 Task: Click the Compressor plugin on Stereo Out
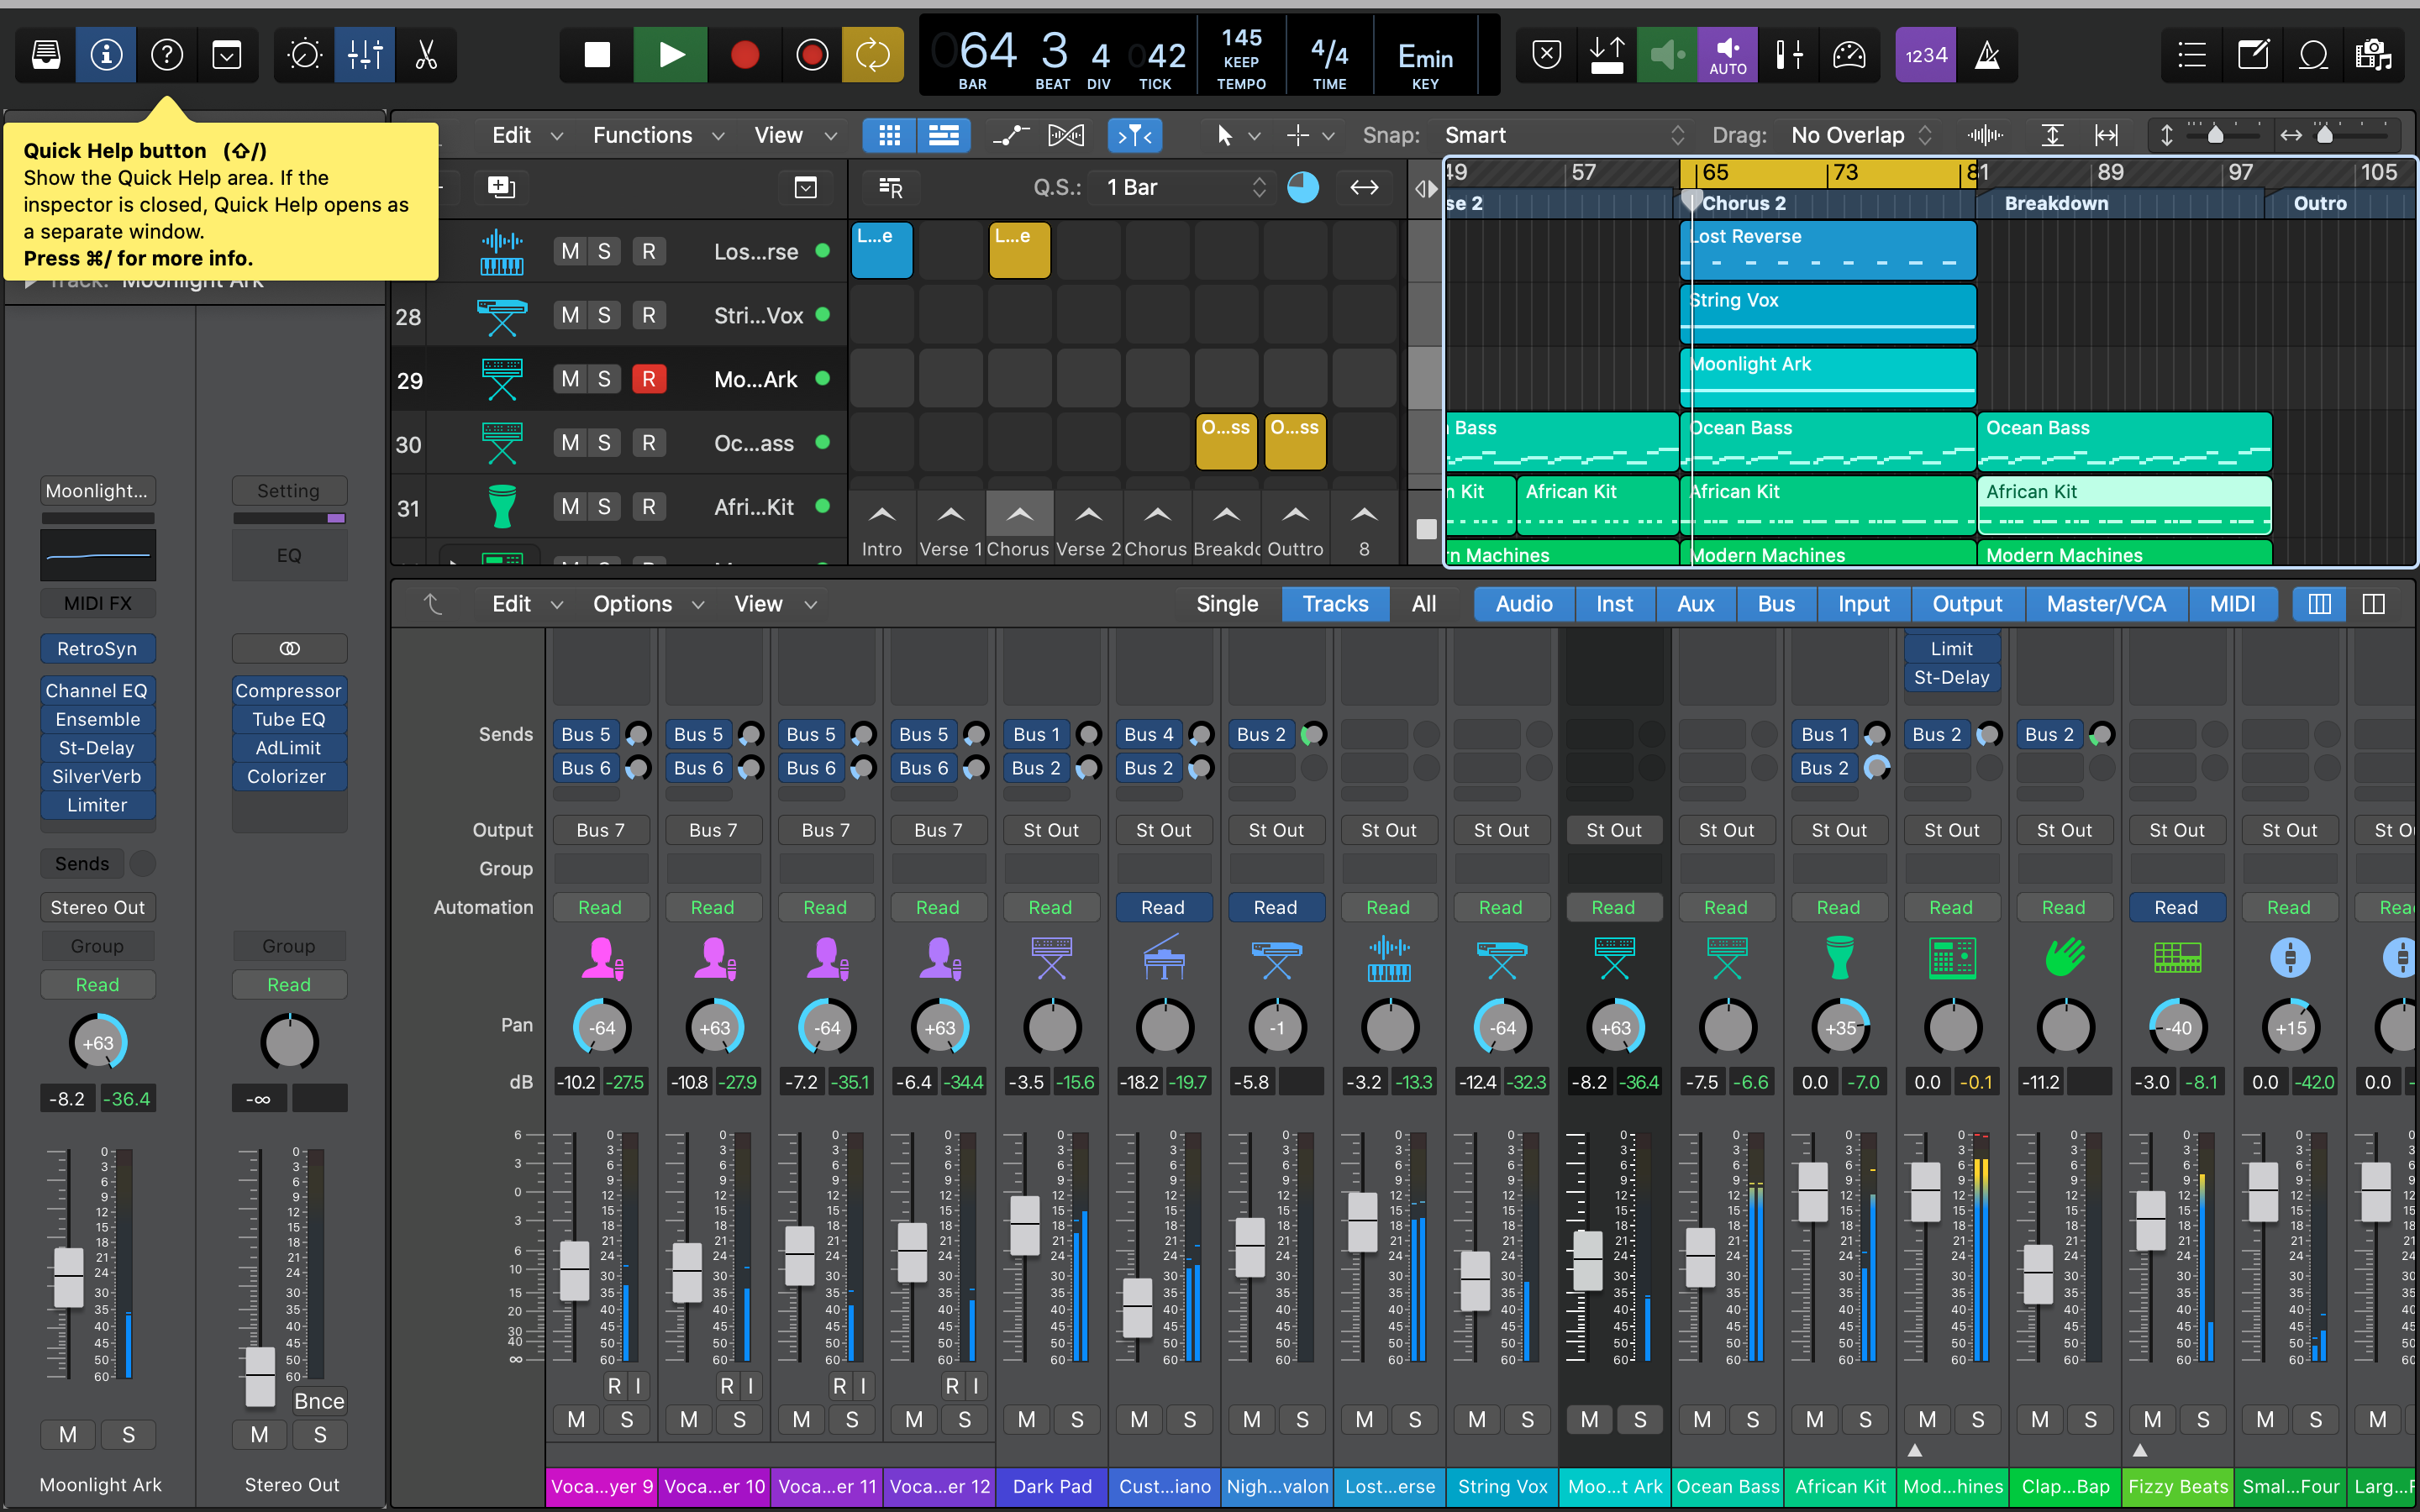pyautogui.click(x=288, y=691)
